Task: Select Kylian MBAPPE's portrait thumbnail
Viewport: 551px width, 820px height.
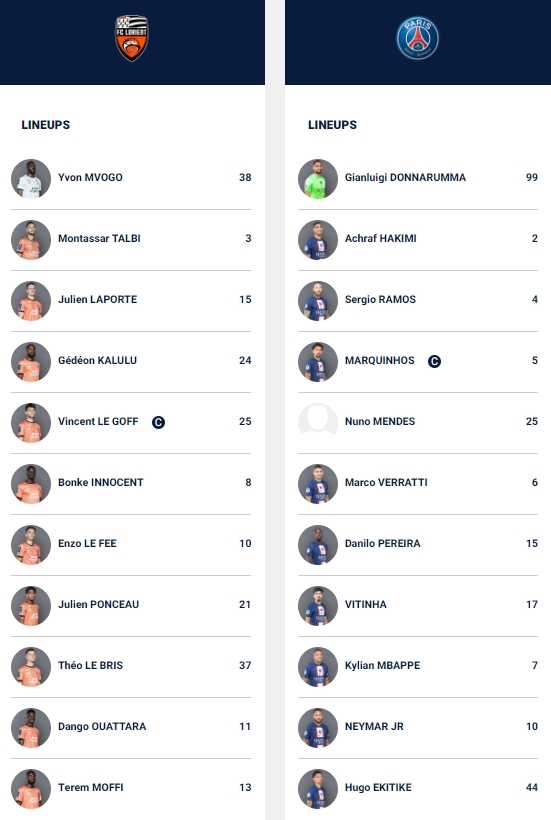Action: click(x=318, y=667)
